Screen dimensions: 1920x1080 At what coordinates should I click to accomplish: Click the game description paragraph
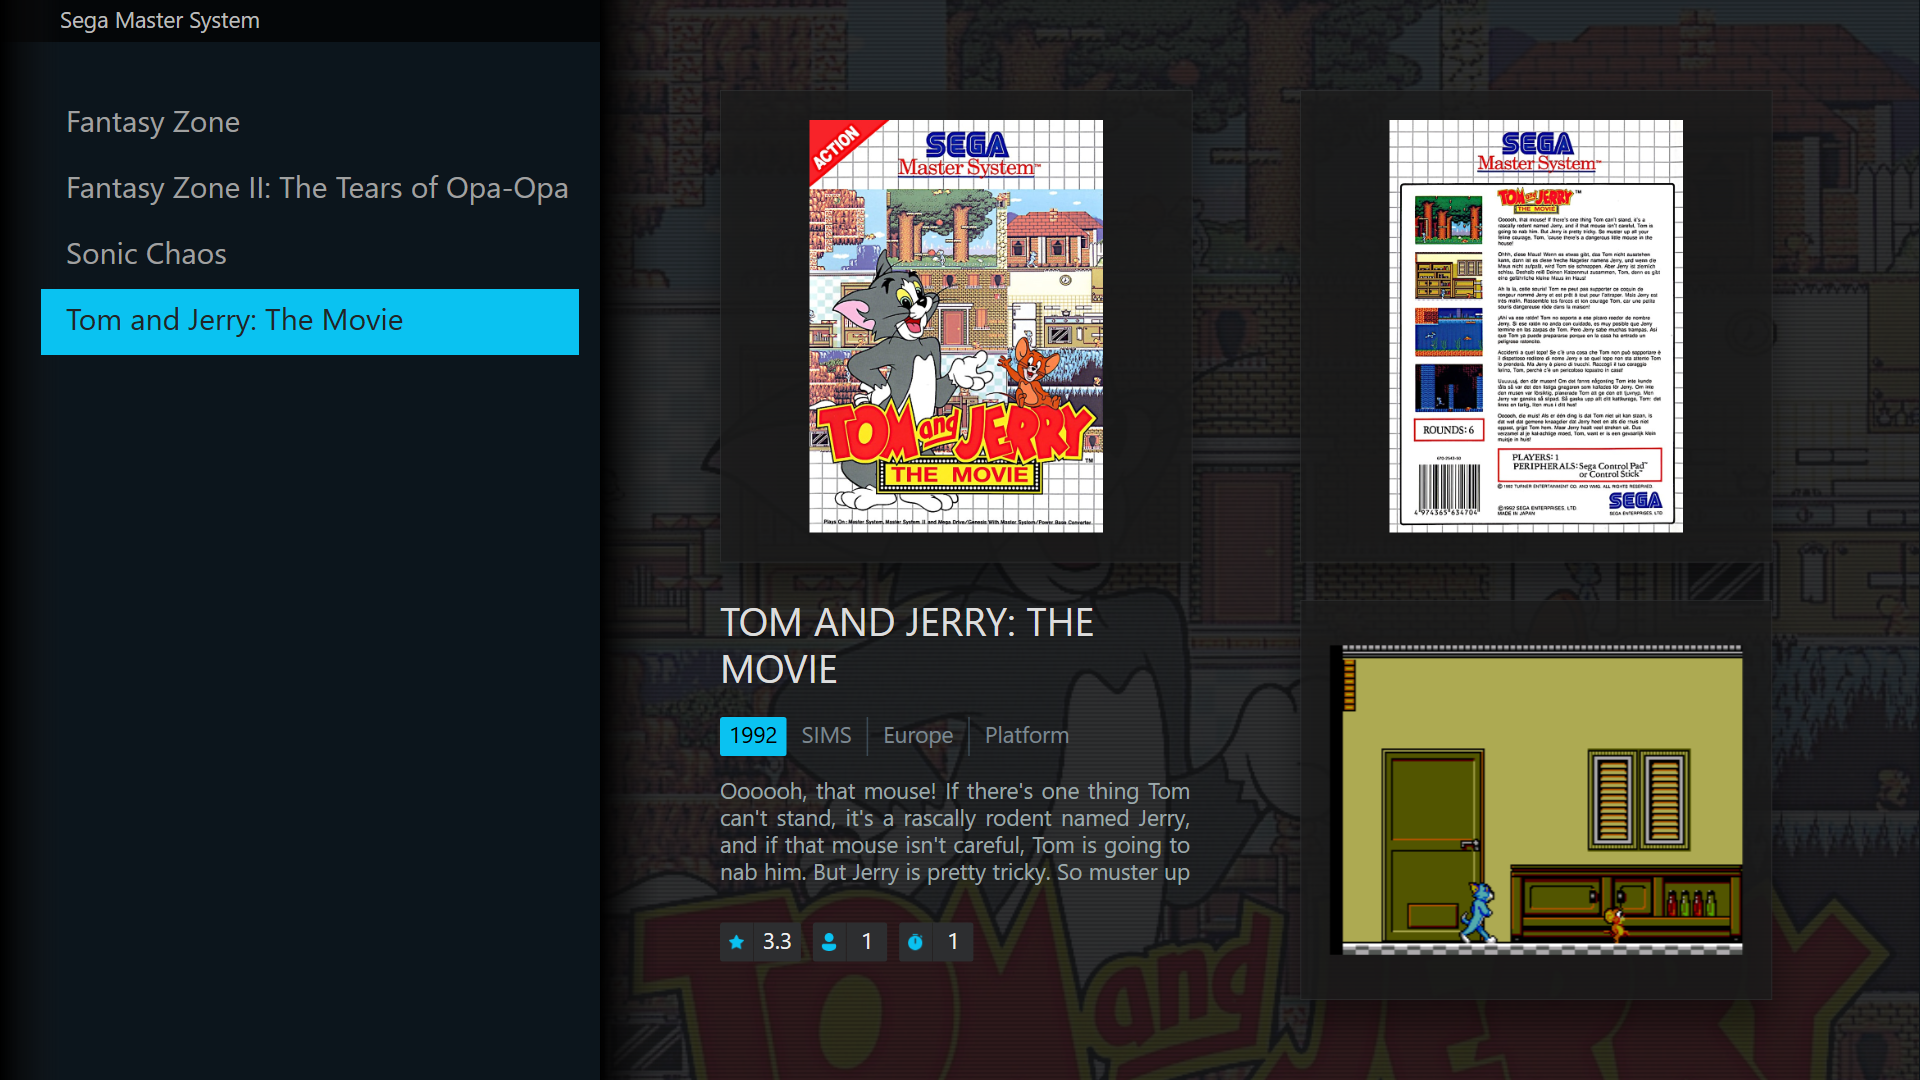point(955,832)
